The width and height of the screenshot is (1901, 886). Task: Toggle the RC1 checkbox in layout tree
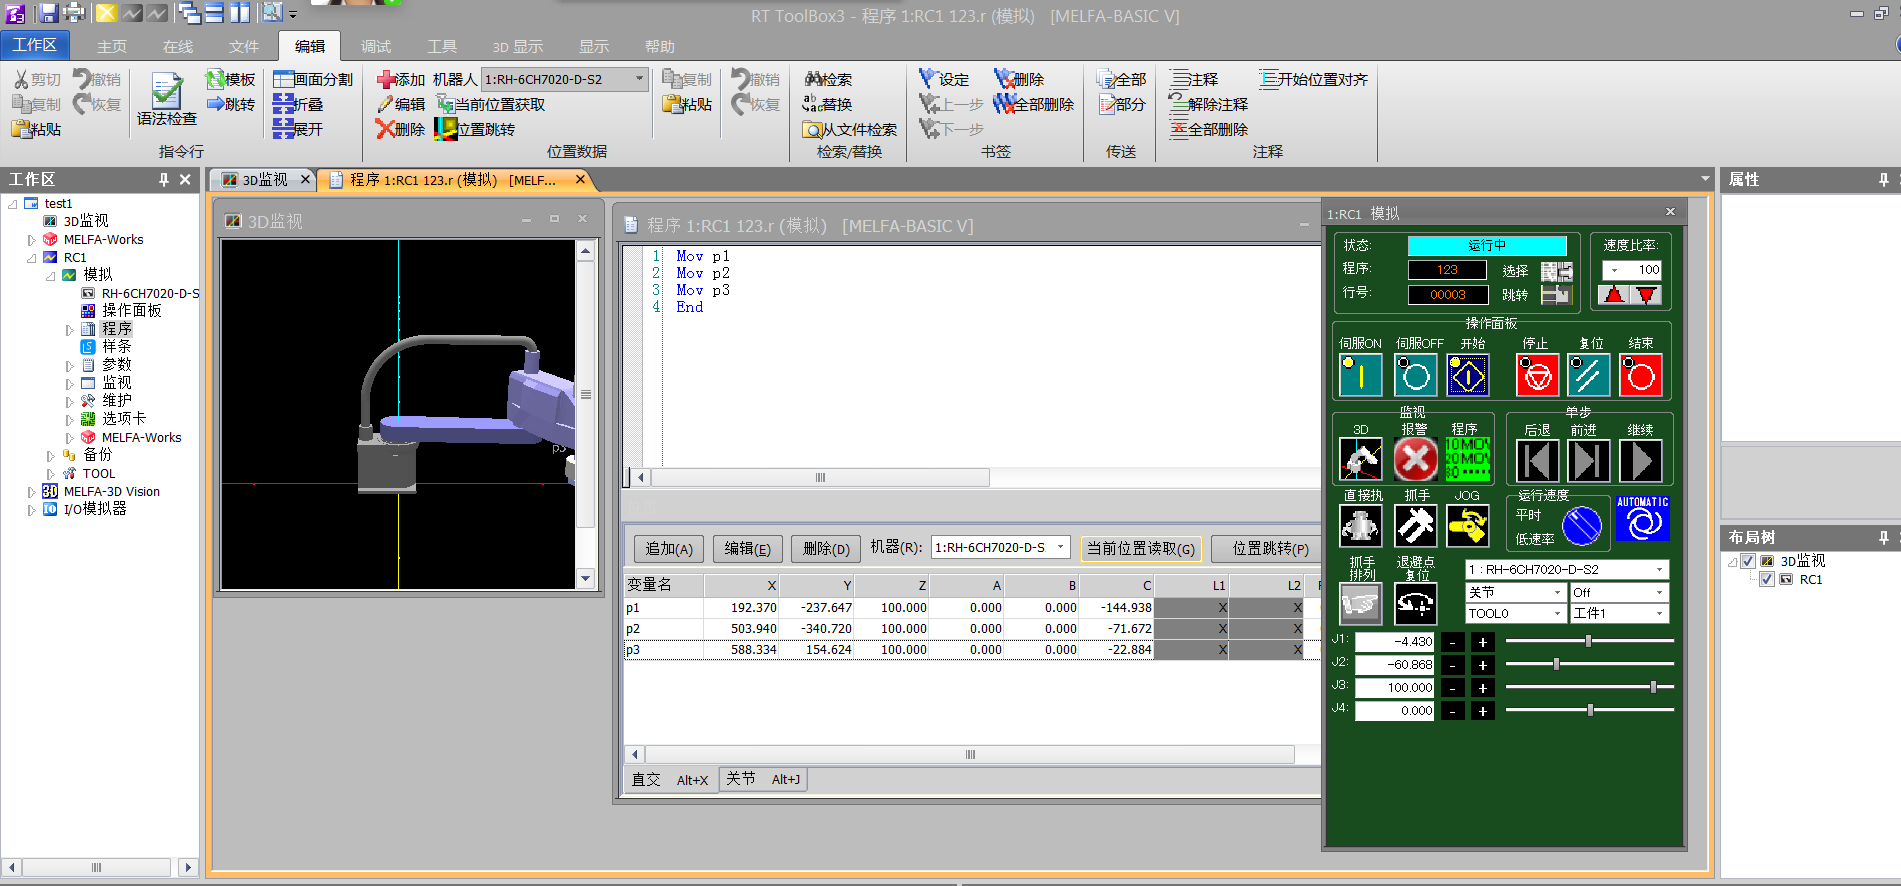click(x=1767, y=579)
